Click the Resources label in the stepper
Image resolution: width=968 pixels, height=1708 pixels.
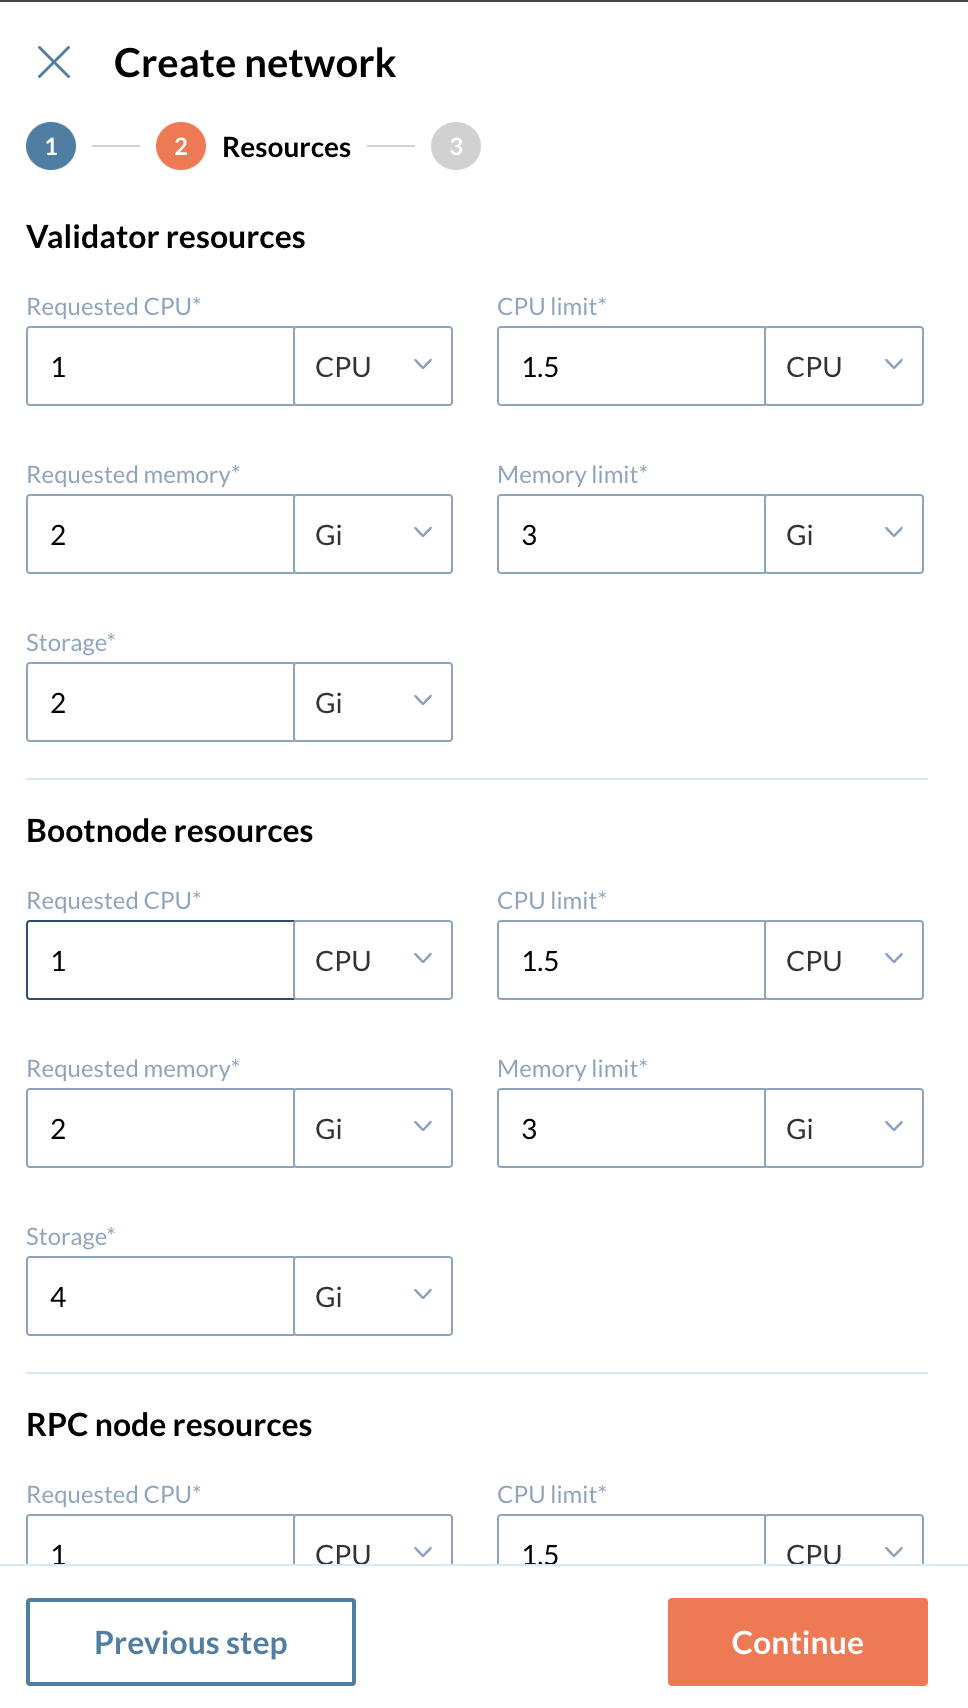286,146
